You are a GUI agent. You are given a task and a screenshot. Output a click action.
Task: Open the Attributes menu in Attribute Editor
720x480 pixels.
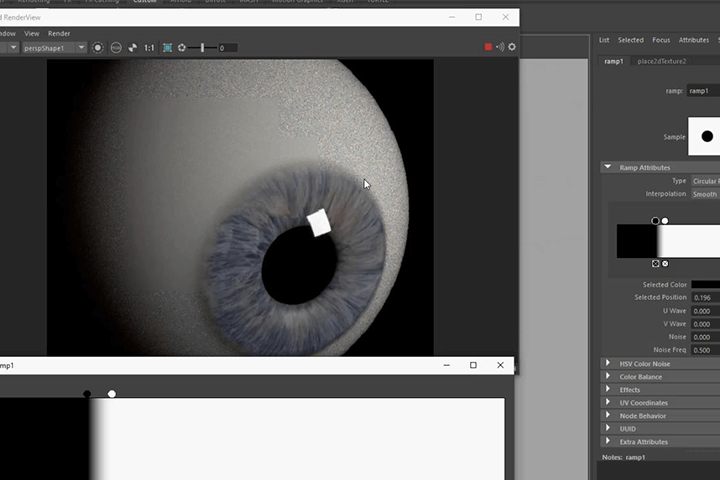pos(694,40)
